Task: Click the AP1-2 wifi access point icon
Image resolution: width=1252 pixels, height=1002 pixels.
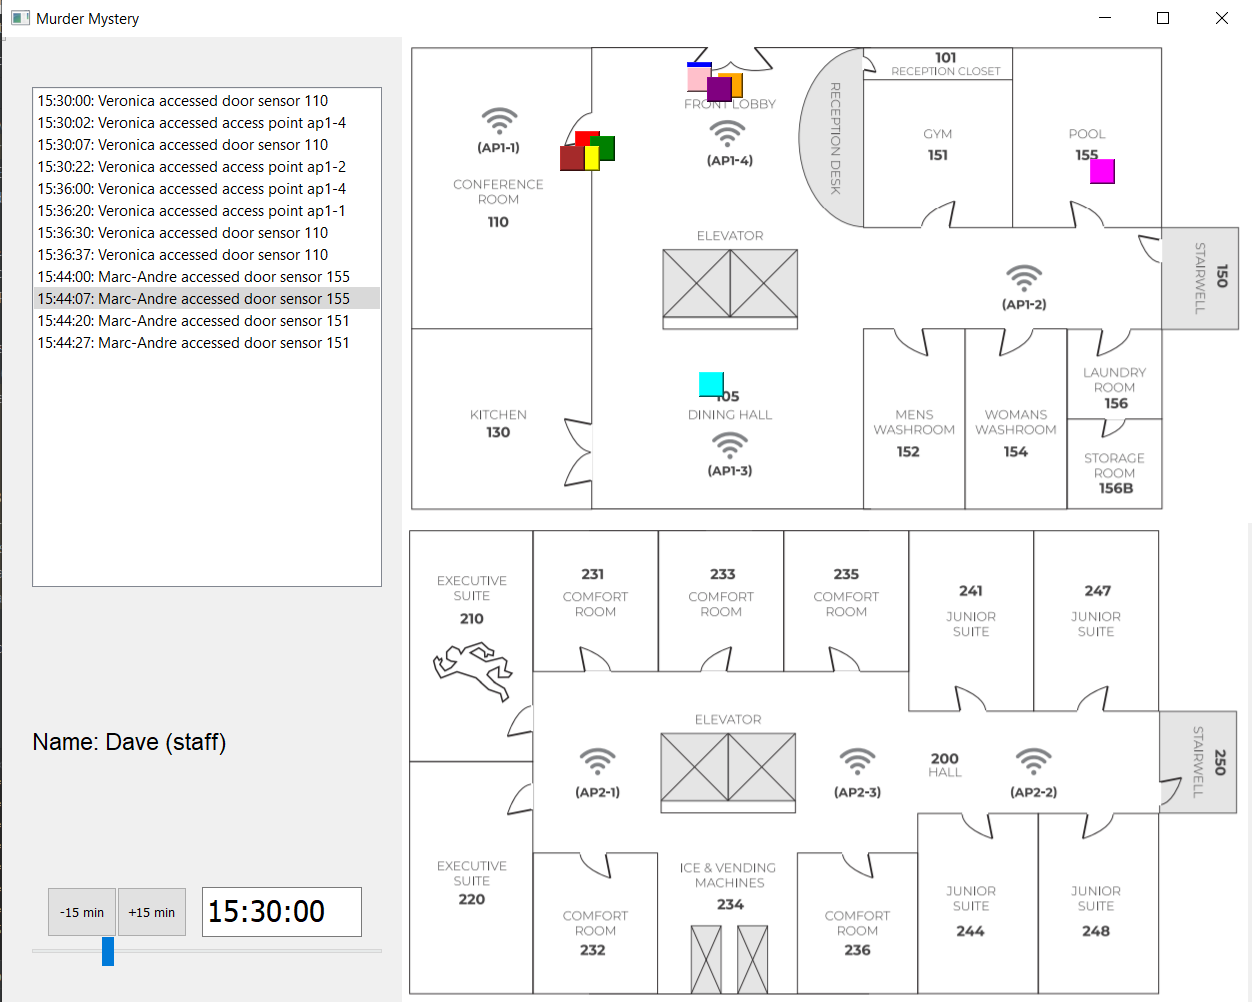Action: tap(1024, 278)
